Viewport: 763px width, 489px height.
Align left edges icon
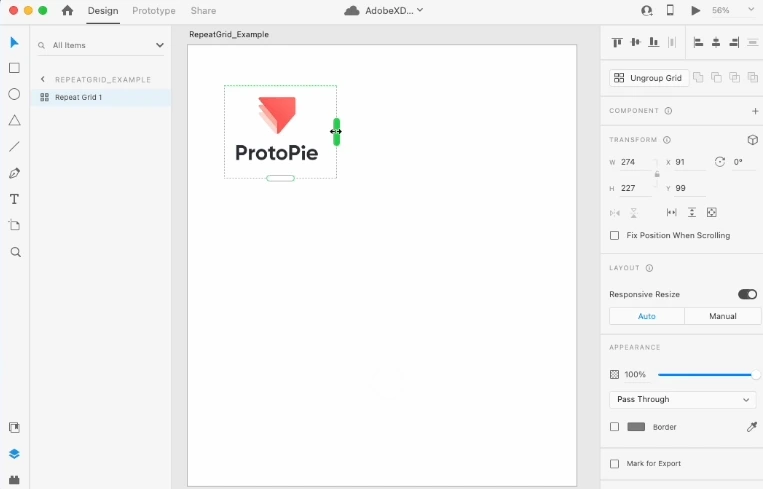tap(698, 42)
